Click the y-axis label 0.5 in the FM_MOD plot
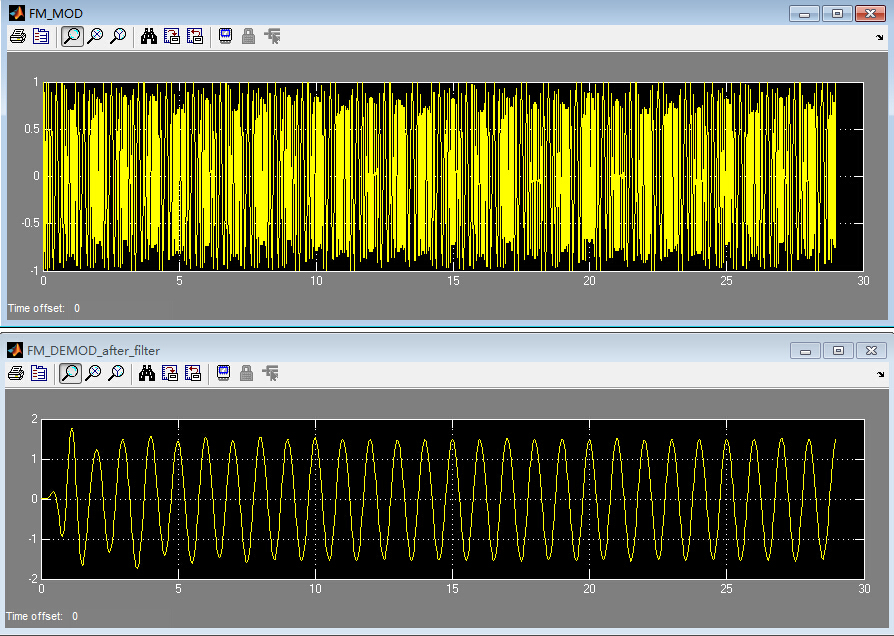The width and height of the screenshot is (894, 636). 32,129
